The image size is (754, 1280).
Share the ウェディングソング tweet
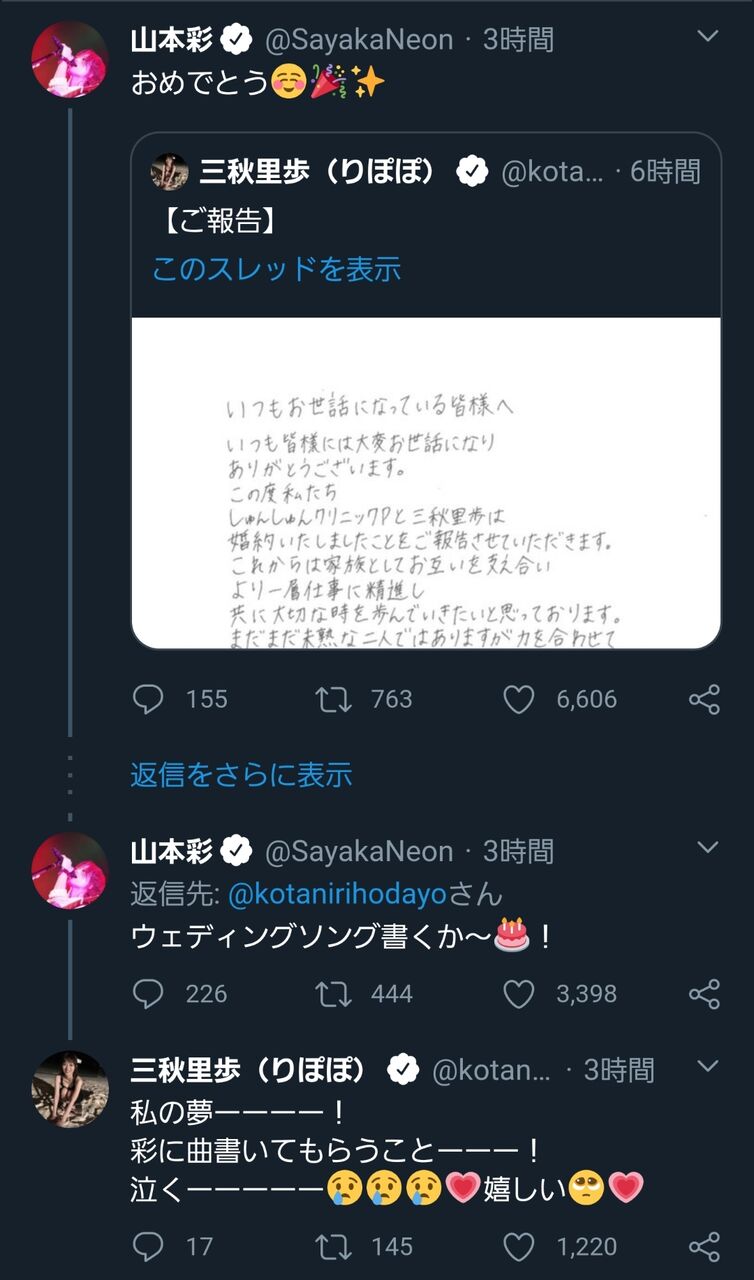point(704,993)
